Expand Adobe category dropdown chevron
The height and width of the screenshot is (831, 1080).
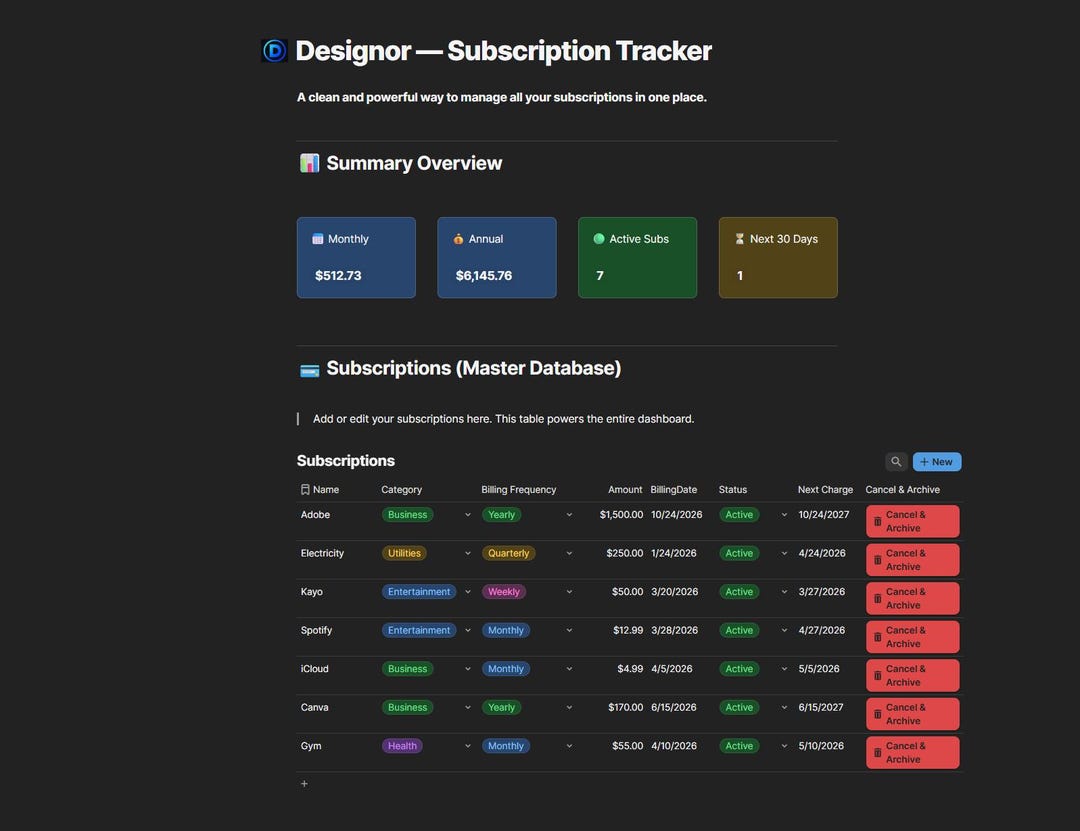(x=468, y=515)
